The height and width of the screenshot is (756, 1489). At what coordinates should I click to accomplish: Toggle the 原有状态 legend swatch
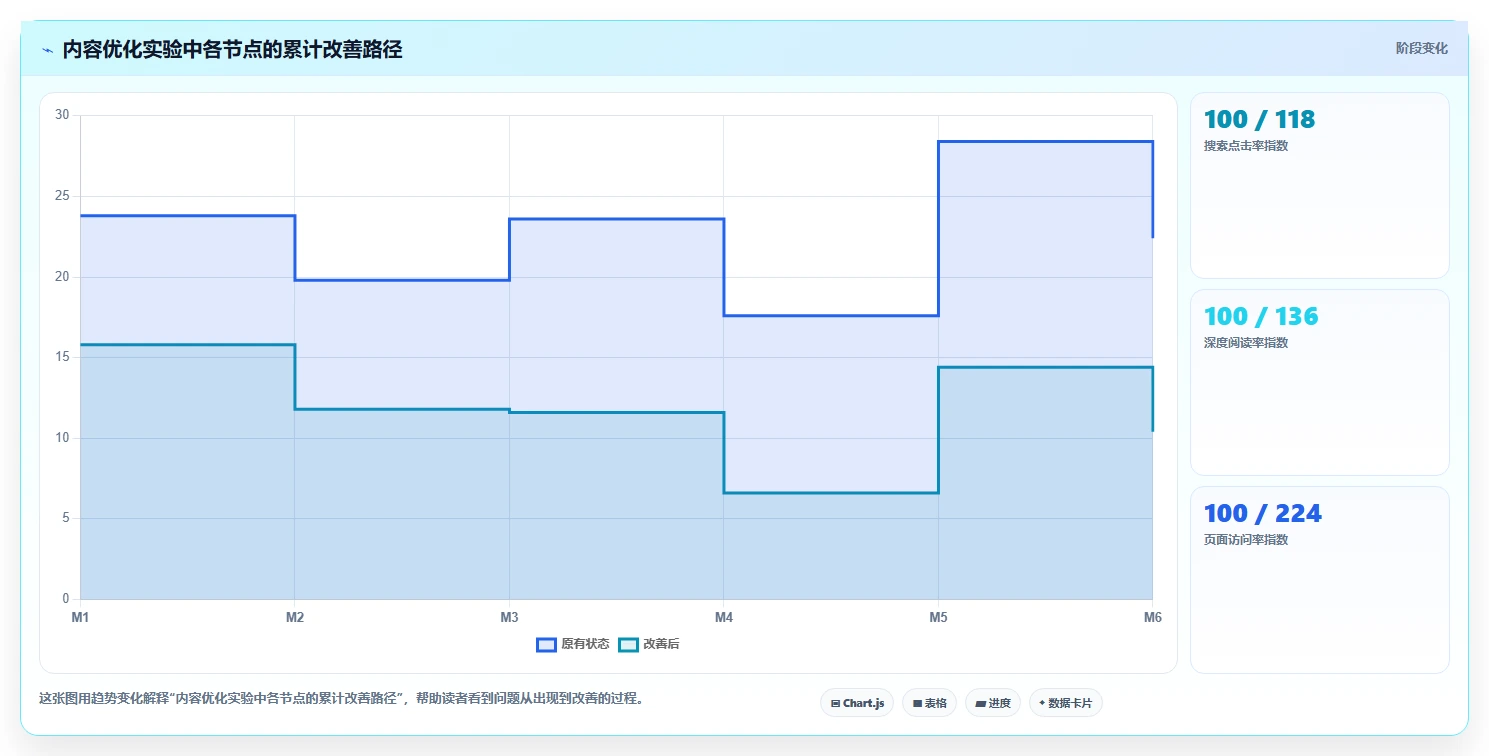point(546,645)
